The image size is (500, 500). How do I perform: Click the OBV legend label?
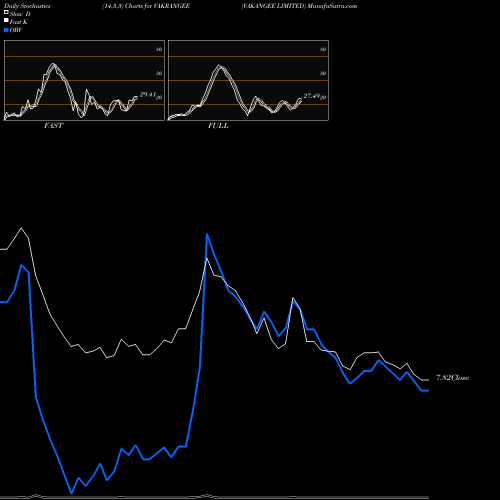(16, 30)
